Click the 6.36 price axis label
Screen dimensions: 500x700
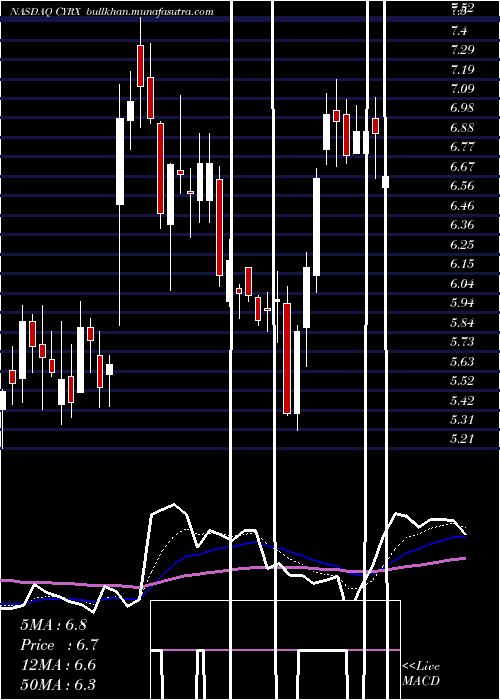pos(462,225)
